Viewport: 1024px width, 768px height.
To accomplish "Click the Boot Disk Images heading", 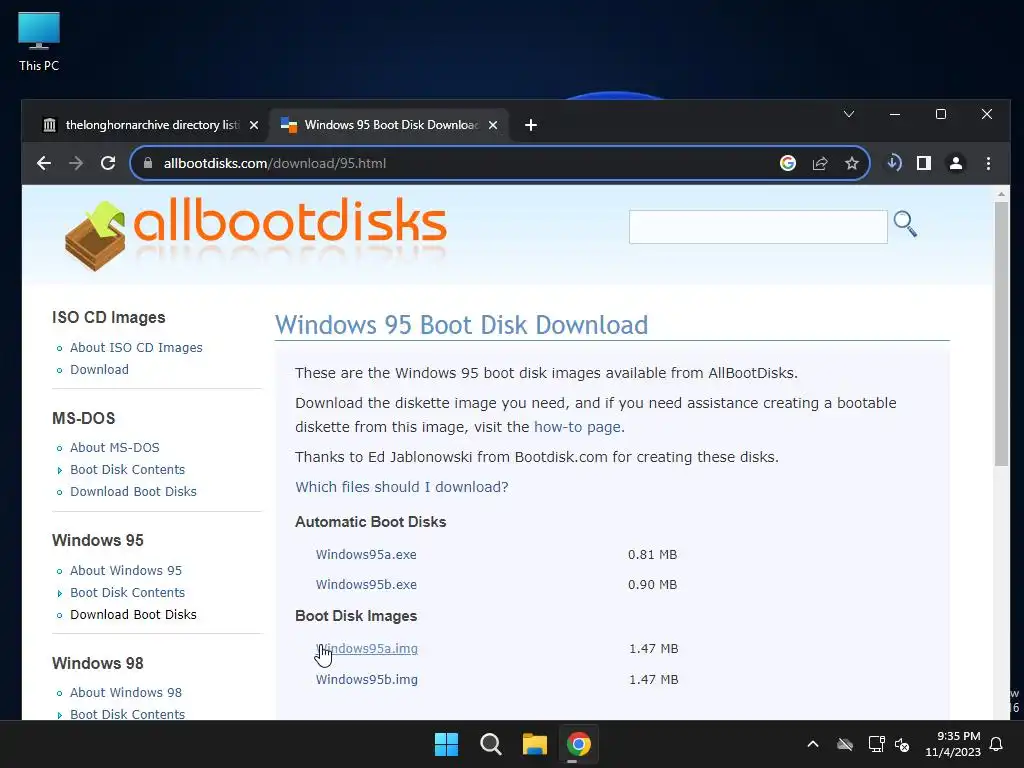I will coord(356,616).
